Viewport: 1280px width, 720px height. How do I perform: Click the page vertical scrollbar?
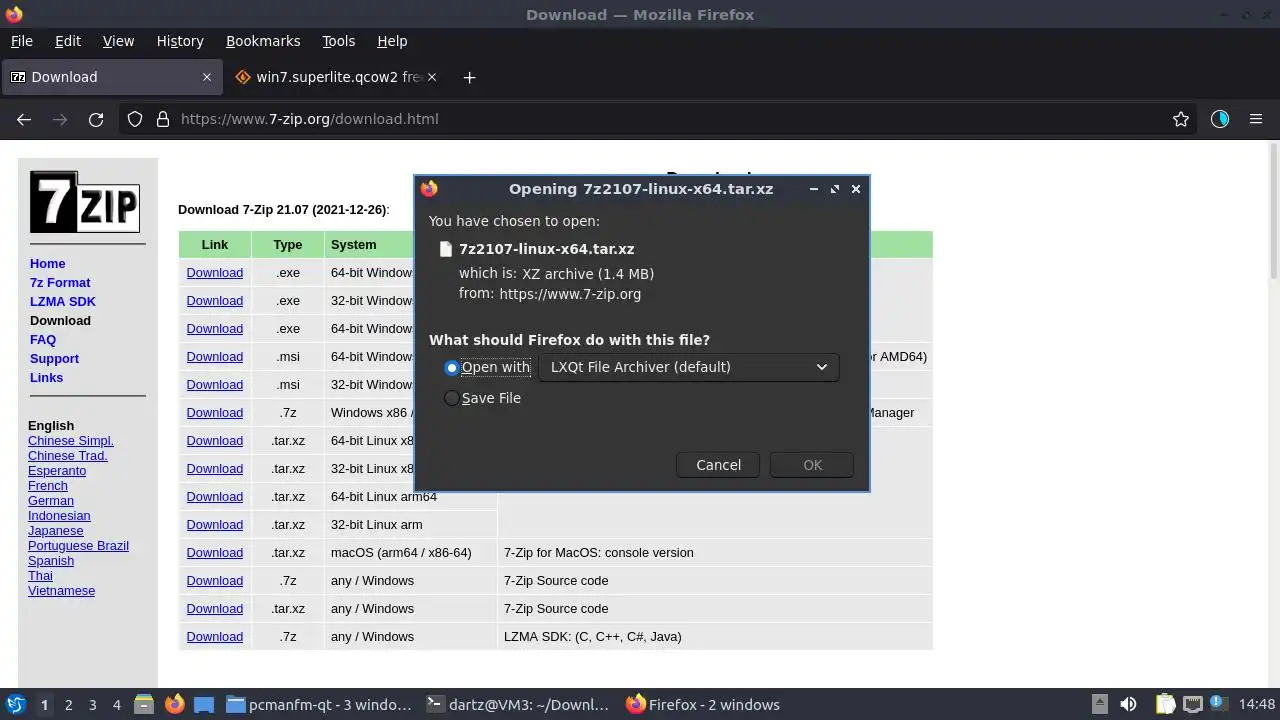click(x=1273, y=210)
